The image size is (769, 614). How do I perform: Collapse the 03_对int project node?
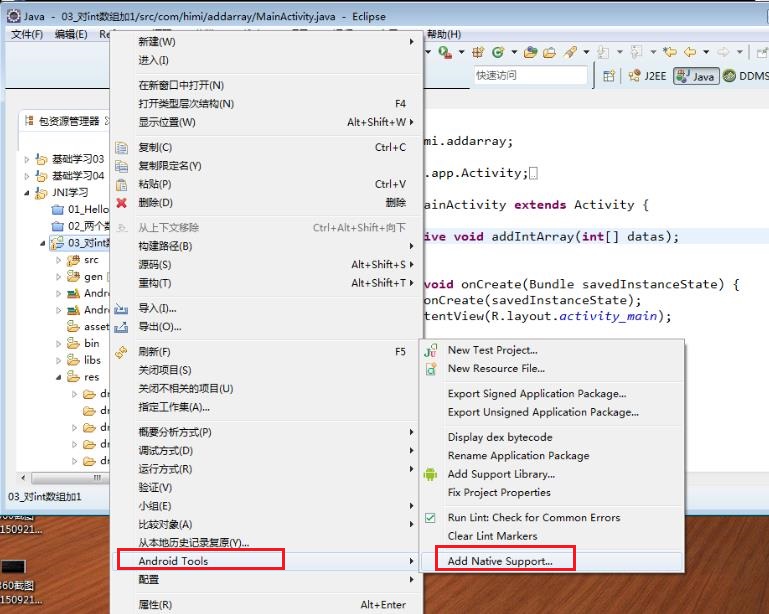pyautogui.click(x=43, y=243)
